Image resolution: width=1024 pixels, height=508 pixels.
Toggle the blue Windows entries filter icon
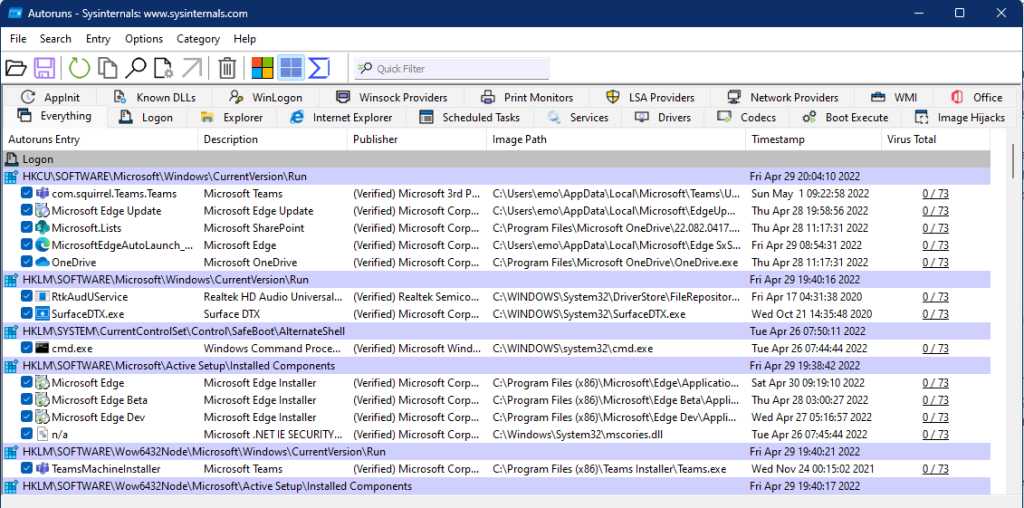click(x=290, y=68)
